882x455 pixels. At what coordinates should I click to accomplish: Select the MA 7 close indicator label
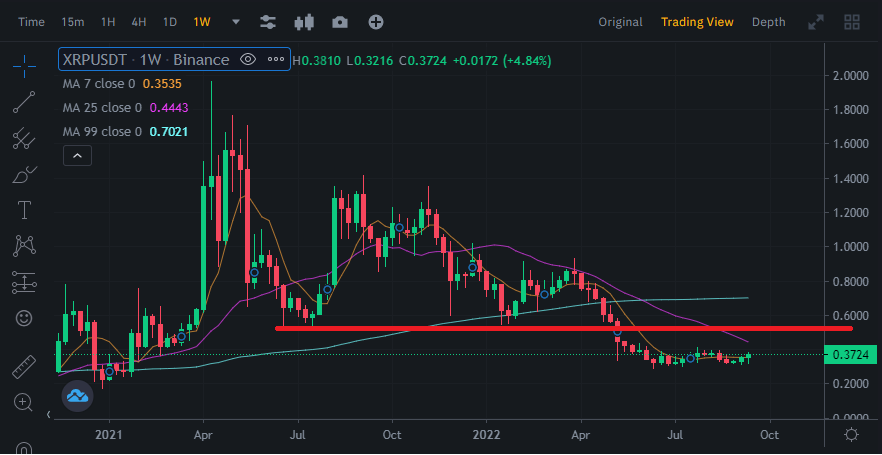(x=99, y=84)
